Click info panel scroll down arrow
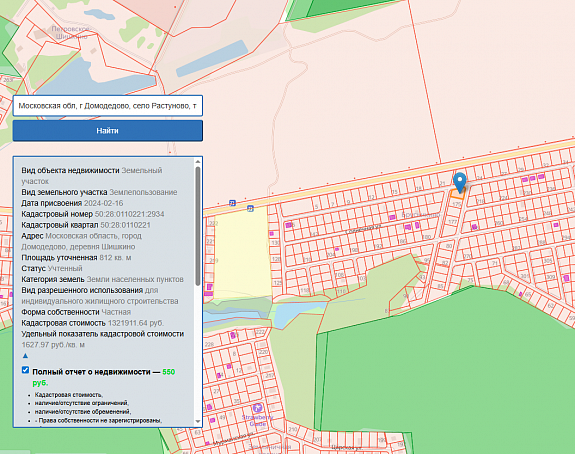The image size is (575, 454). (x=198, y=421)
